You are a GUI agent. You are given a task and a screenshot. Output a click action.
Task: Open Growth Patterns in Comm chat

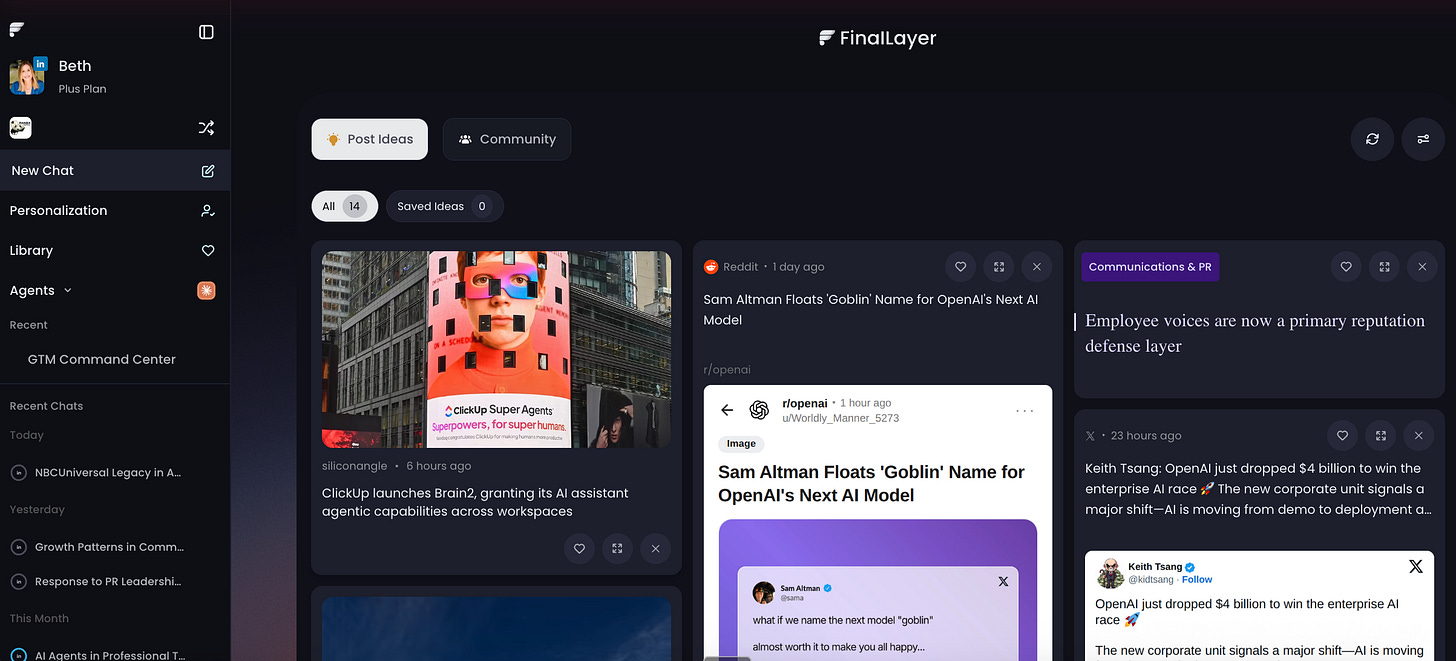tap(109, 547)
